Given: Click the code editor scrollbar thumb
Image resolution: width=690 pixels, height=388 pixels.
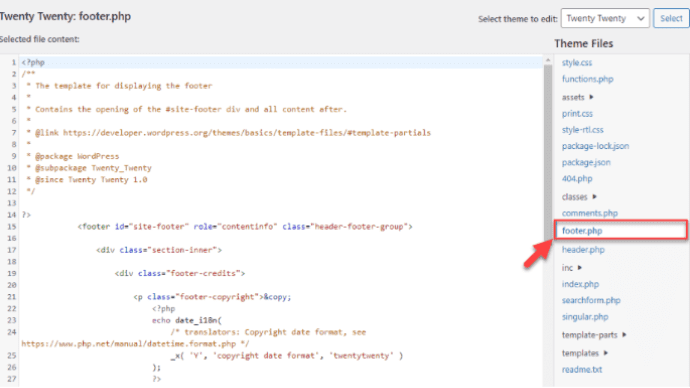Looking at the screenshot, I should [548, 152].
